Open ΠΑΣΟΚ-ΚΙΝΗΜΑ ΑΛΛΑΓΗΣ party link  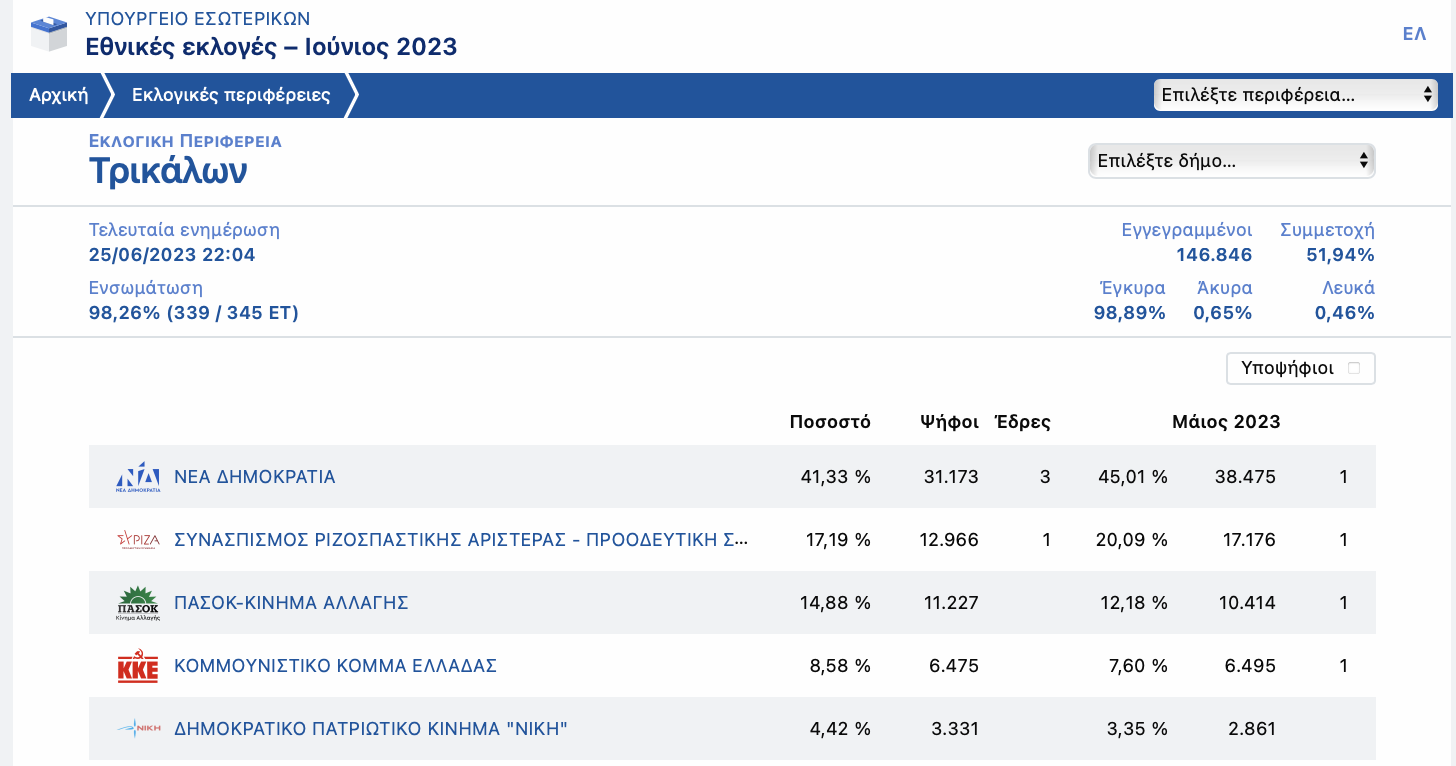pyautogui.click(x=291, y=603)
